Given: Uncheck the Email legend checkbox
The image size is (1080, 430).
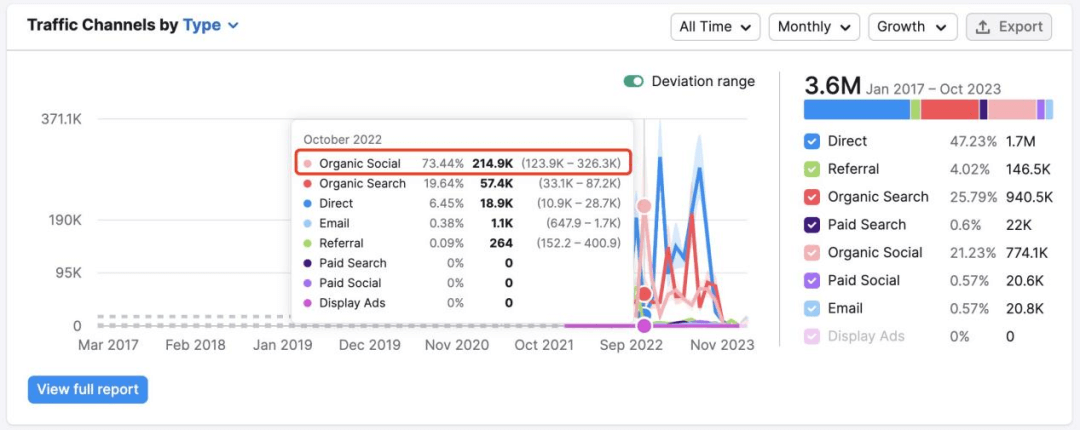Looking at the screenshot, I should (812, 309).
